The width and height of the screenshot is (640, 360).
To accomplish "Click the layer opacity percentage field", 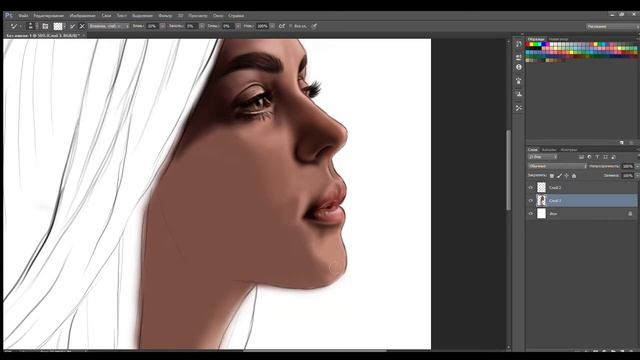I will [627, 166].
